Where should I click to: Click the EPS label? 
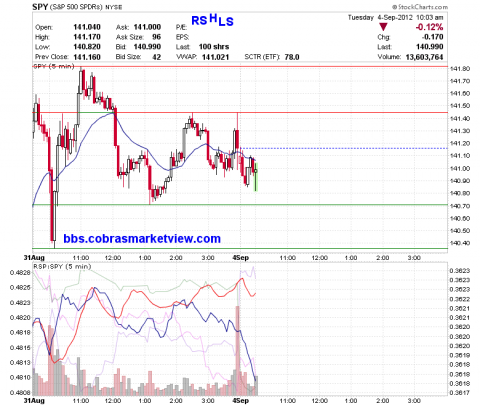(182, 37)
